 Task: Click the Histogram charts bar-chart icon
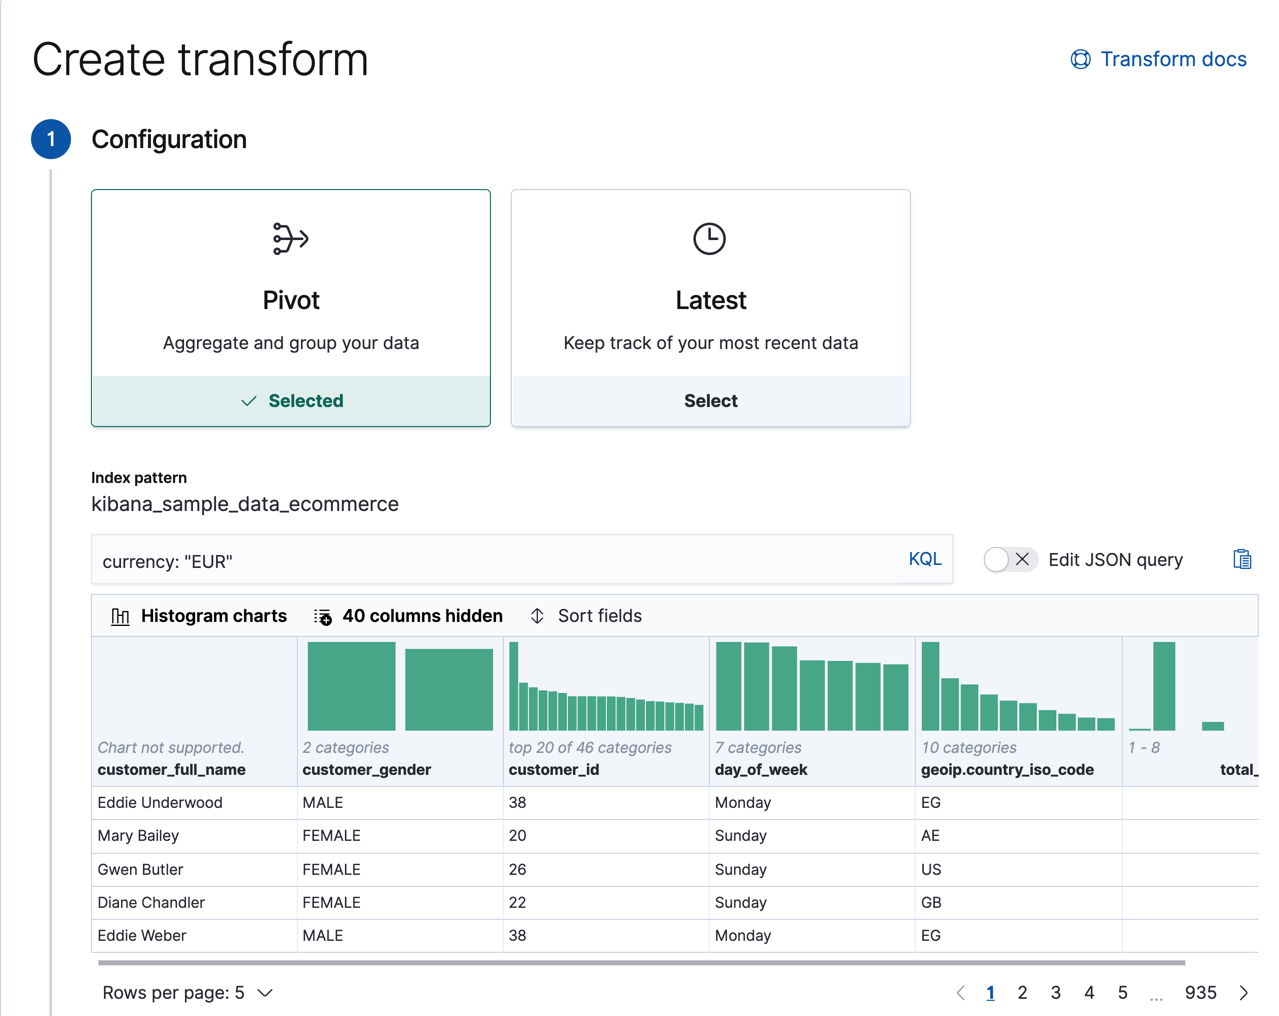point(120,616)
